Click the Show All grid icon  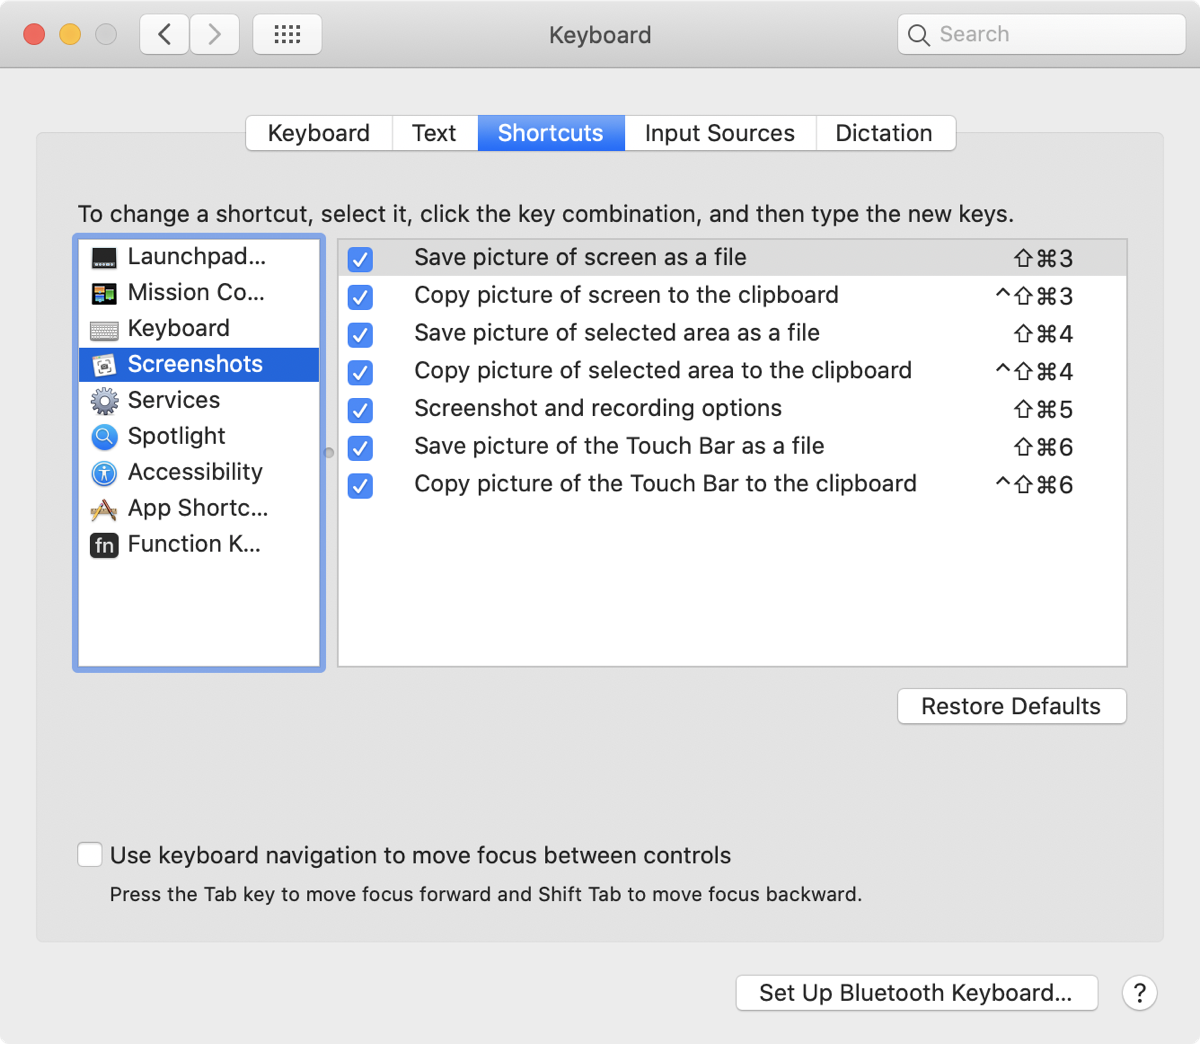click(287, 35)
